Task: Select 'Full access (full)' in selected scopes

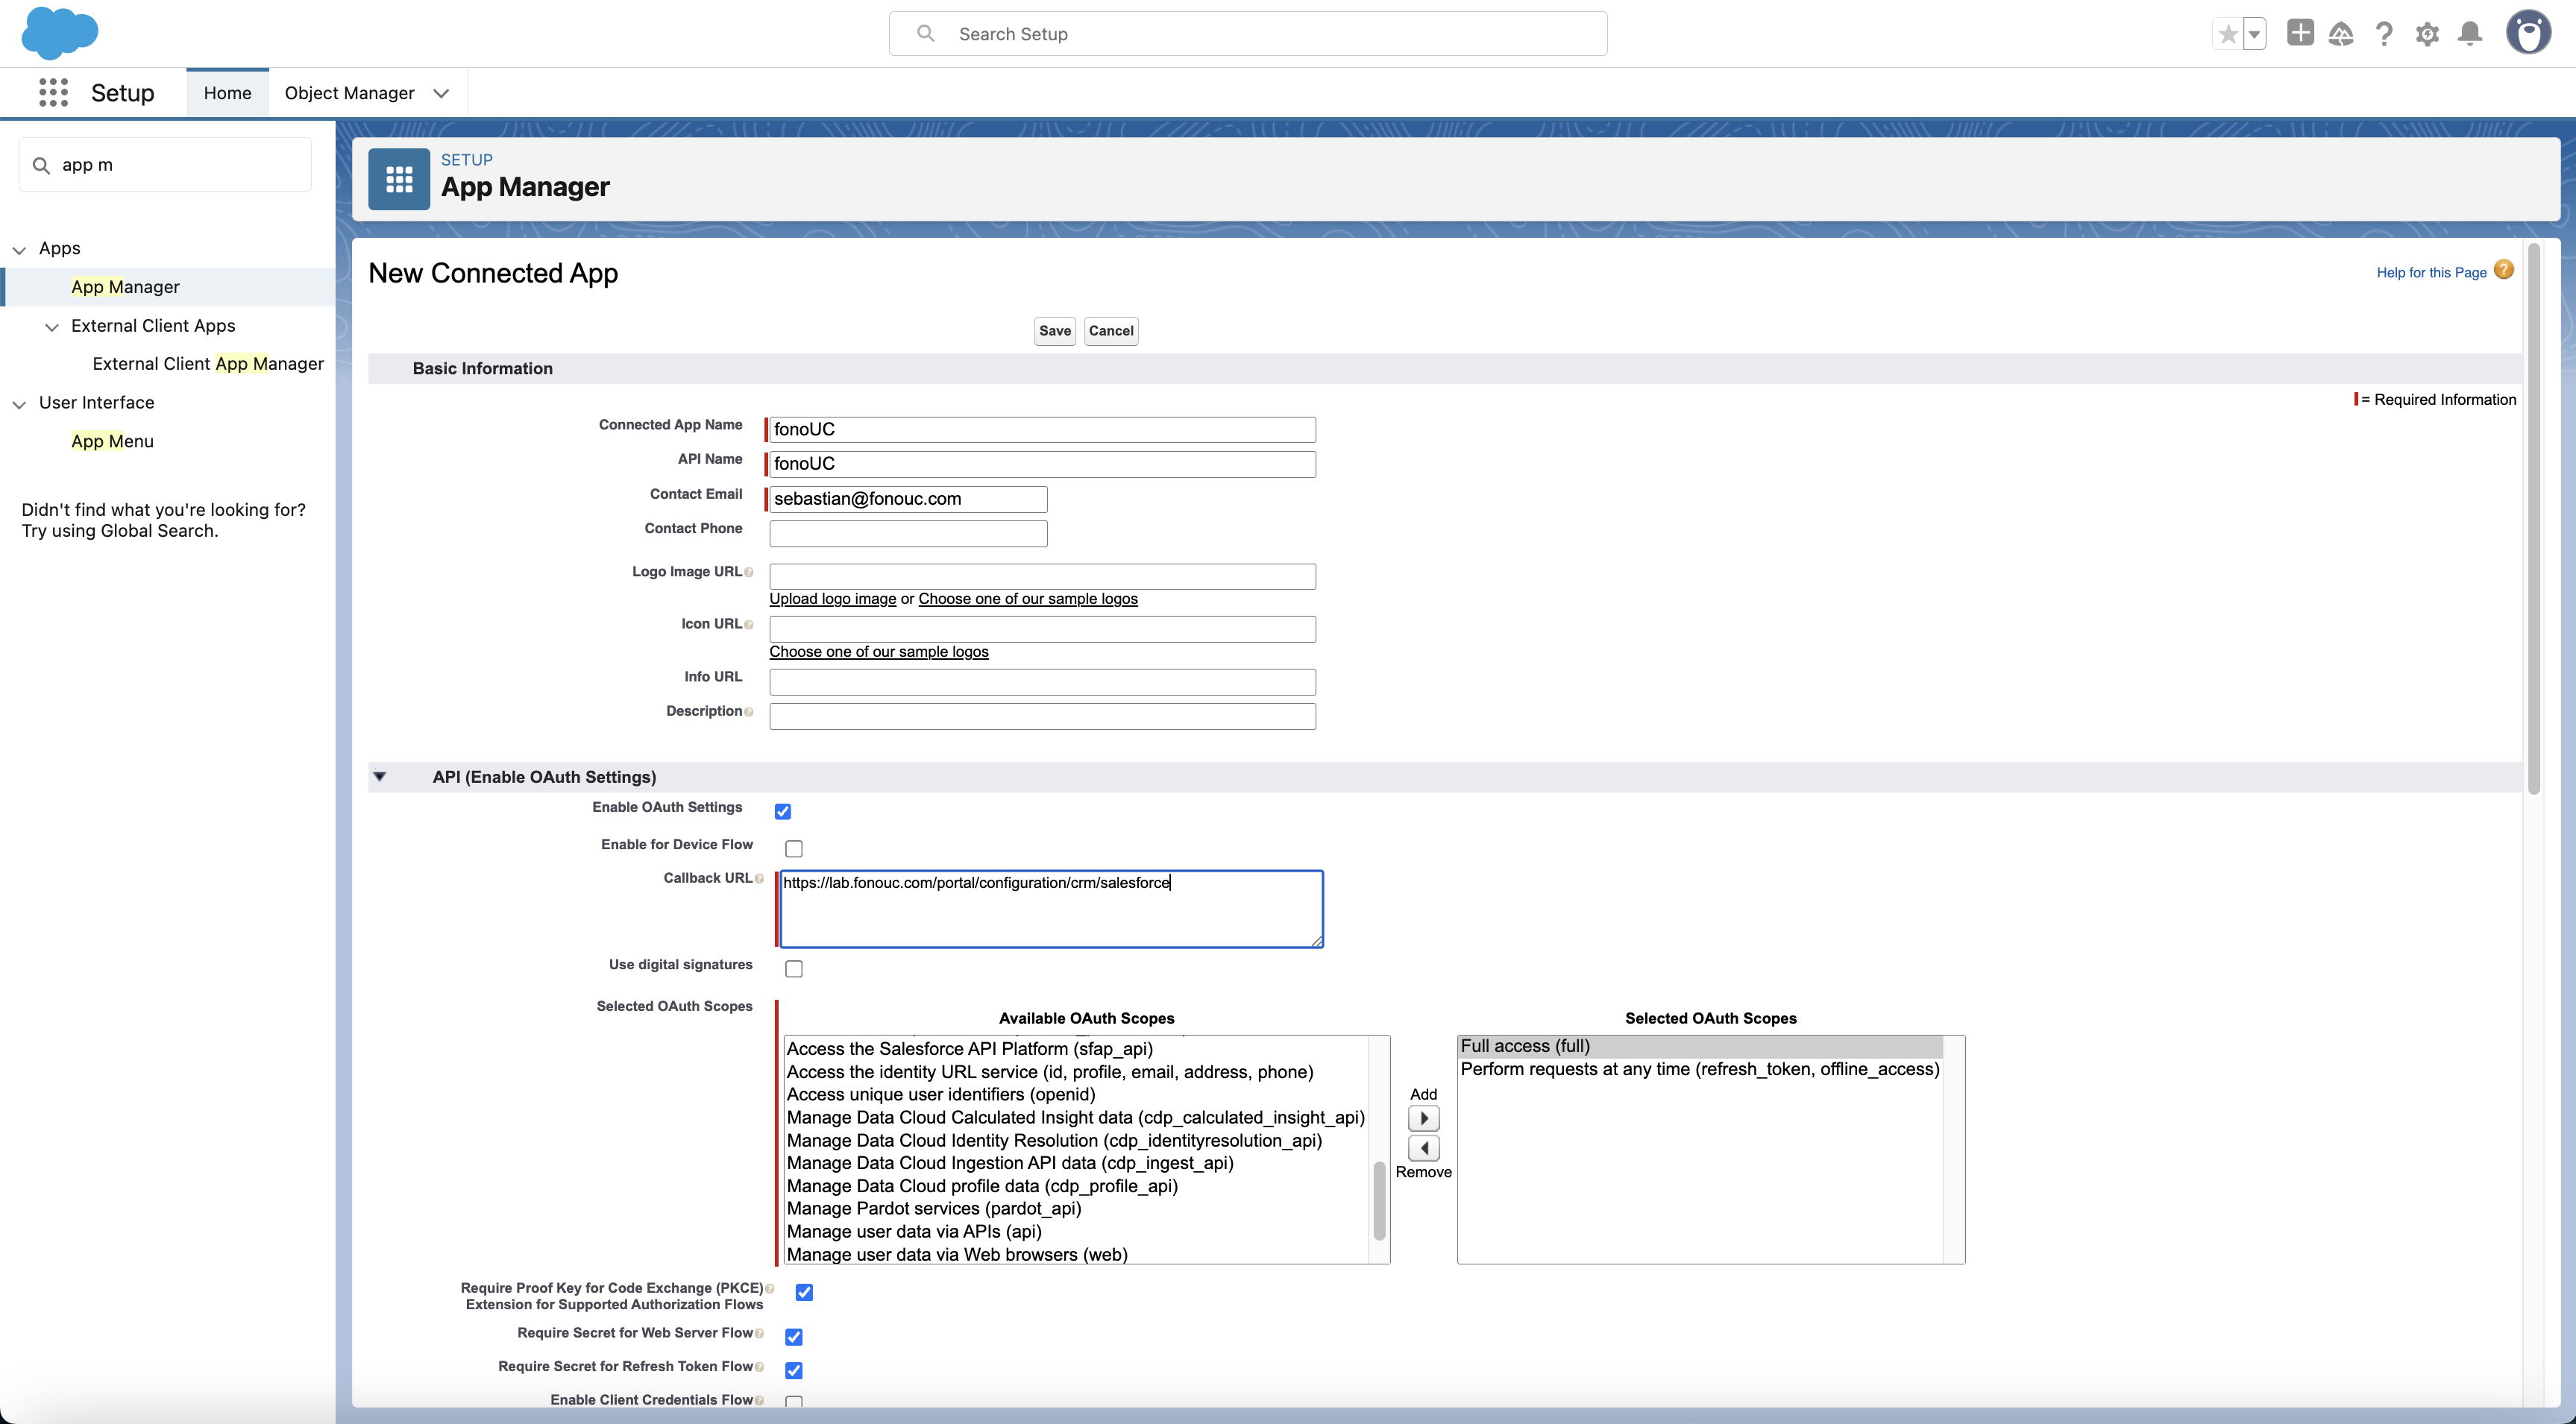Action: click(1700, 1046)
